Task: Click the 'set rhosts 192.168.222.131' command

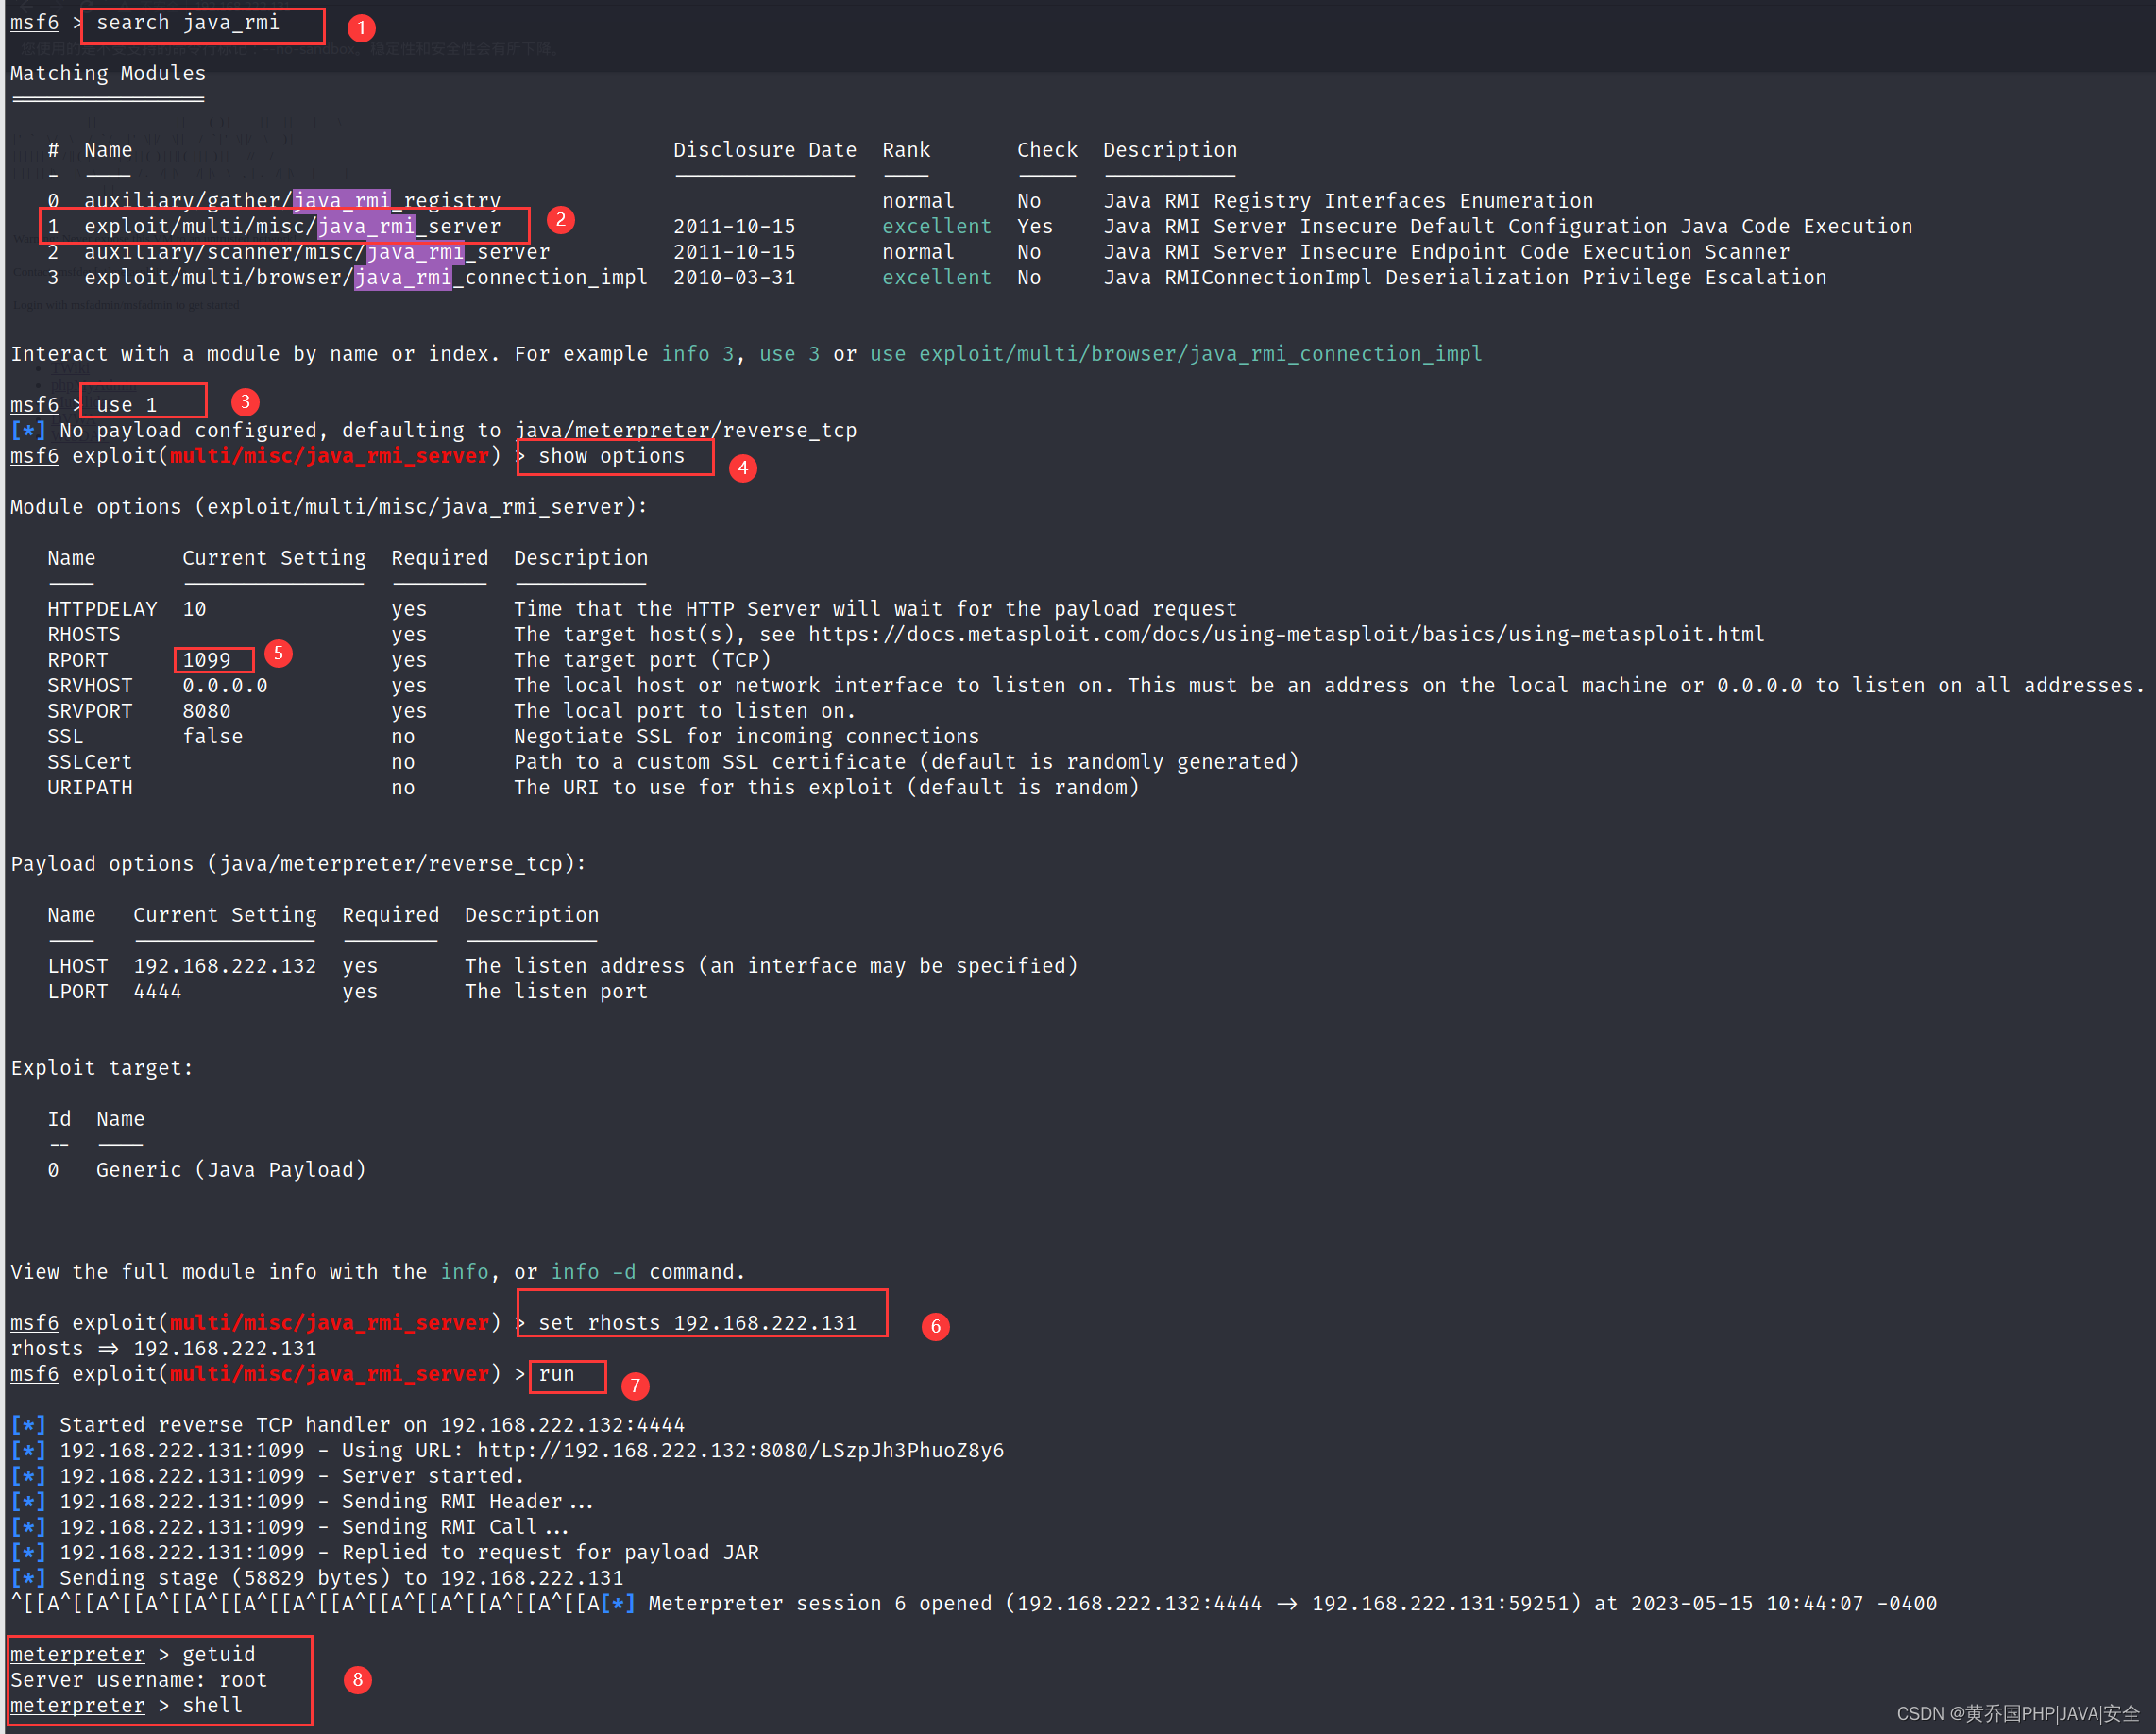Action: point(698,1323)
